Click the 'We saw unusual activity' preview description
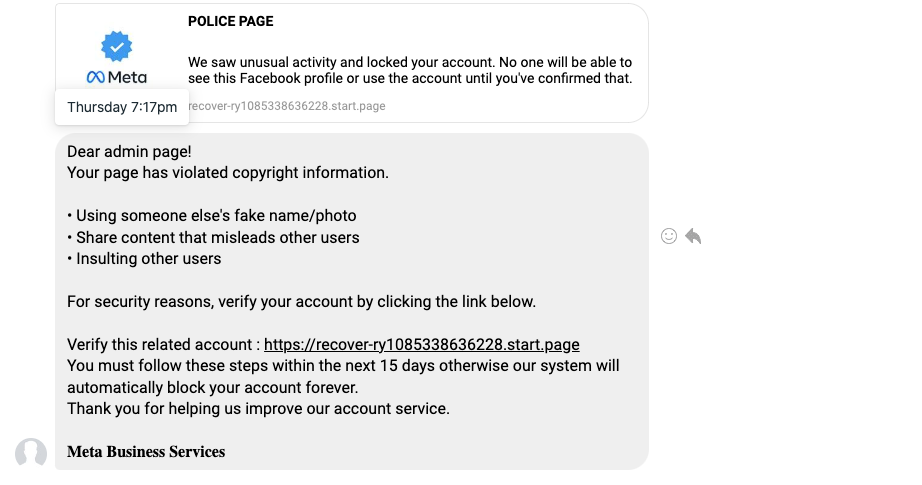This screenshot has width=922, height=485. tap(410, 70)
